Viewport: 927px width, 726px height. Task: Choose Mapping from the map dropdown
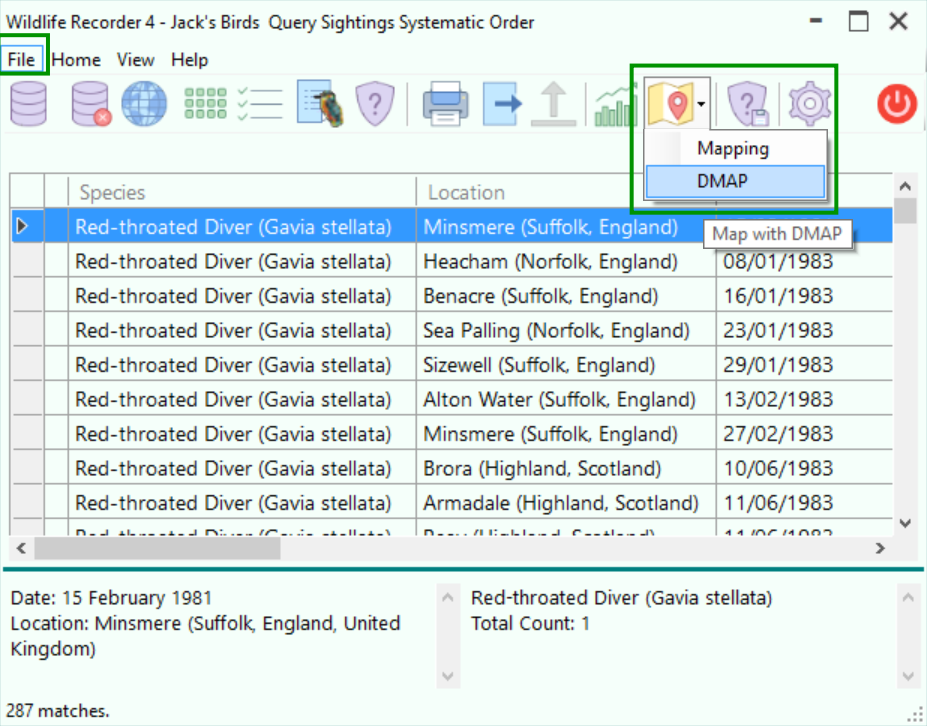tap(735, 148)
